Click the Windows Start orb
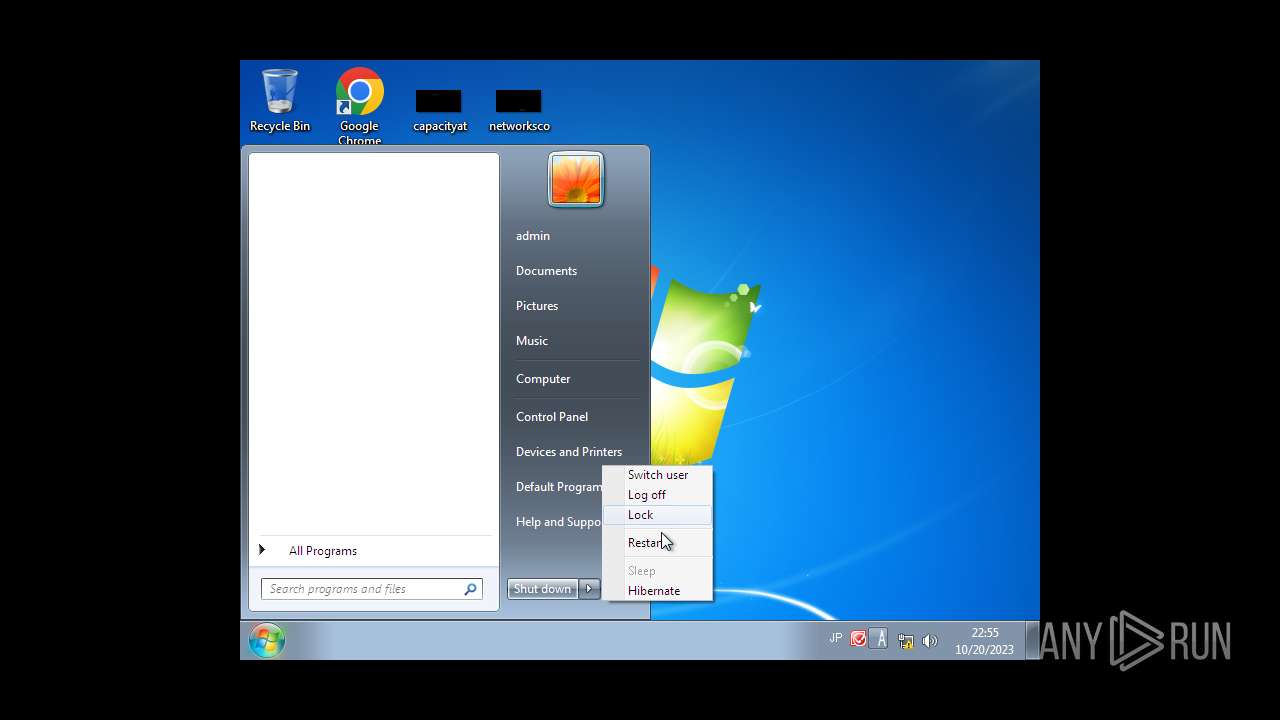 [x=267, y=640]
